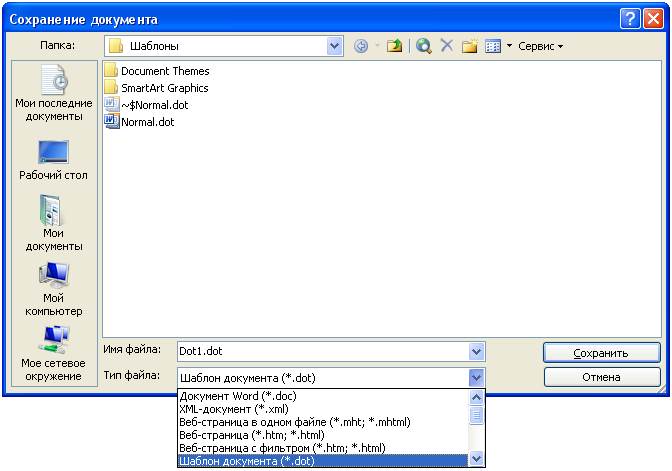Close the Сохранение документа dialog
Screen dimensions: 672x471
click(x=654, y=19)
